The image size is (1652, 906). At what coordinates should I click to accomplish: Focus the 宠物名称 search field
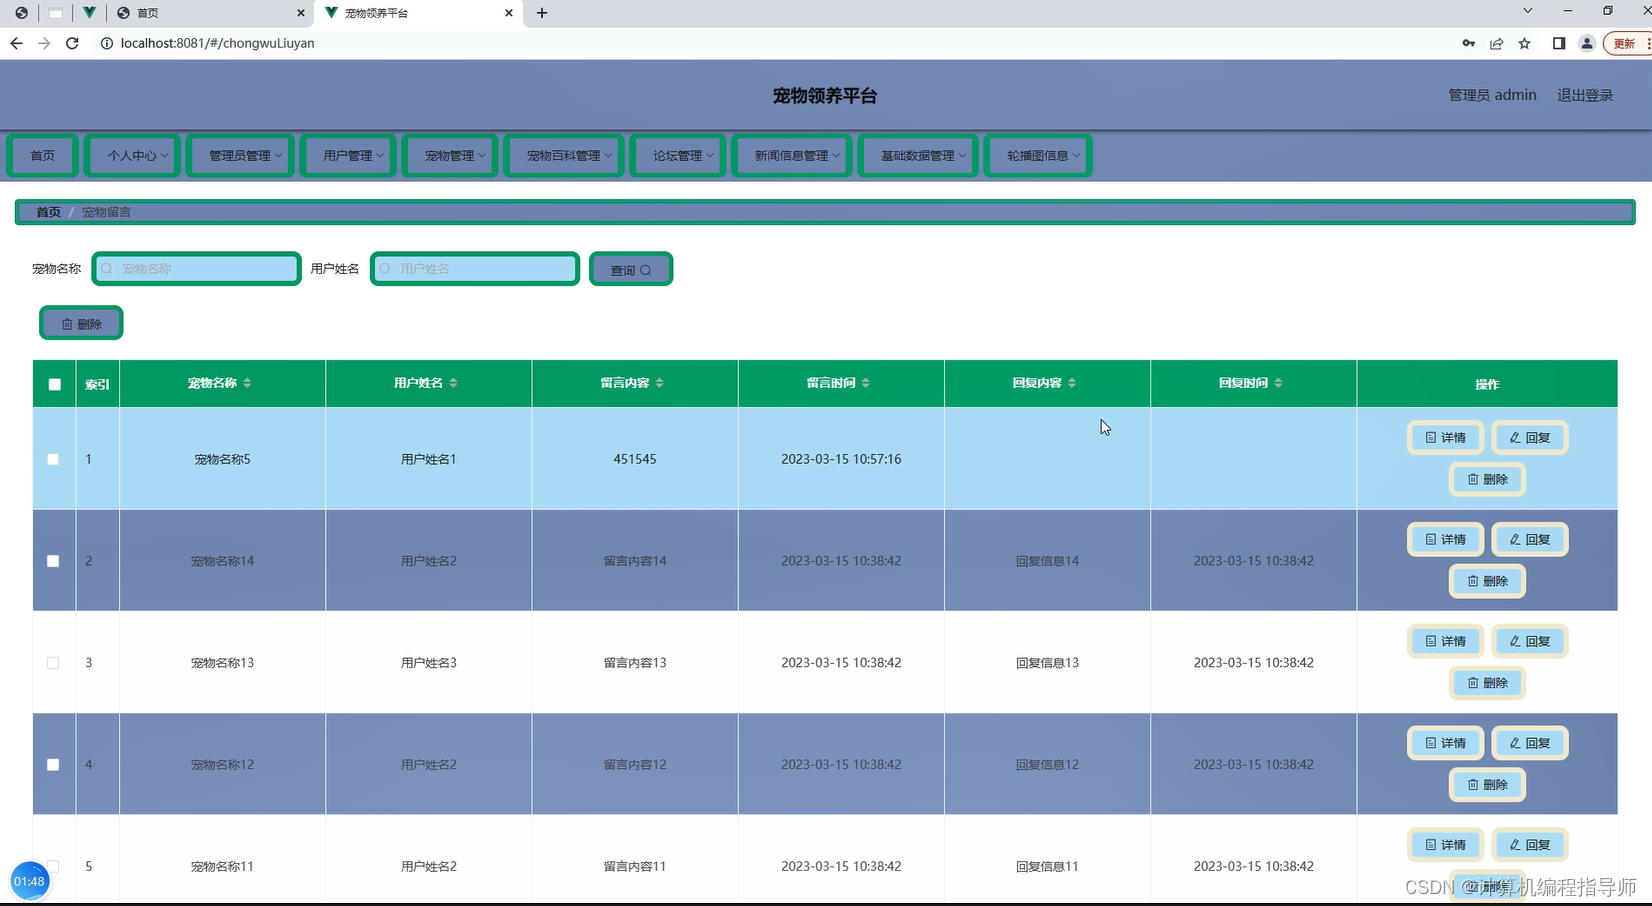[x=197, y=269]
